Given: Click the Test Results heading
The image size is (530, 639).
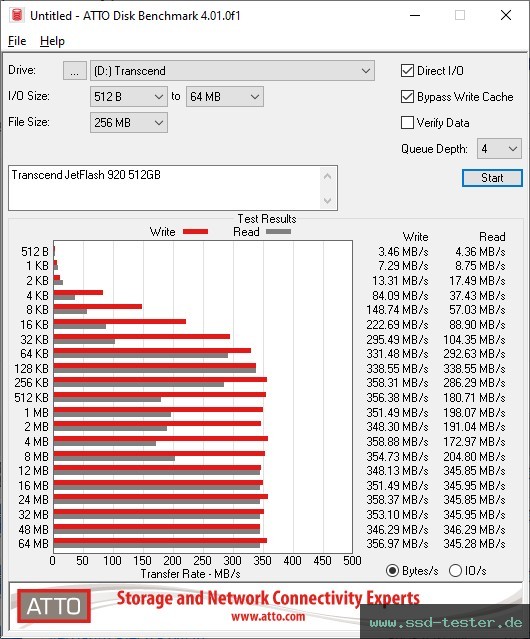Looking at the screenshot, I should (267, 219).
